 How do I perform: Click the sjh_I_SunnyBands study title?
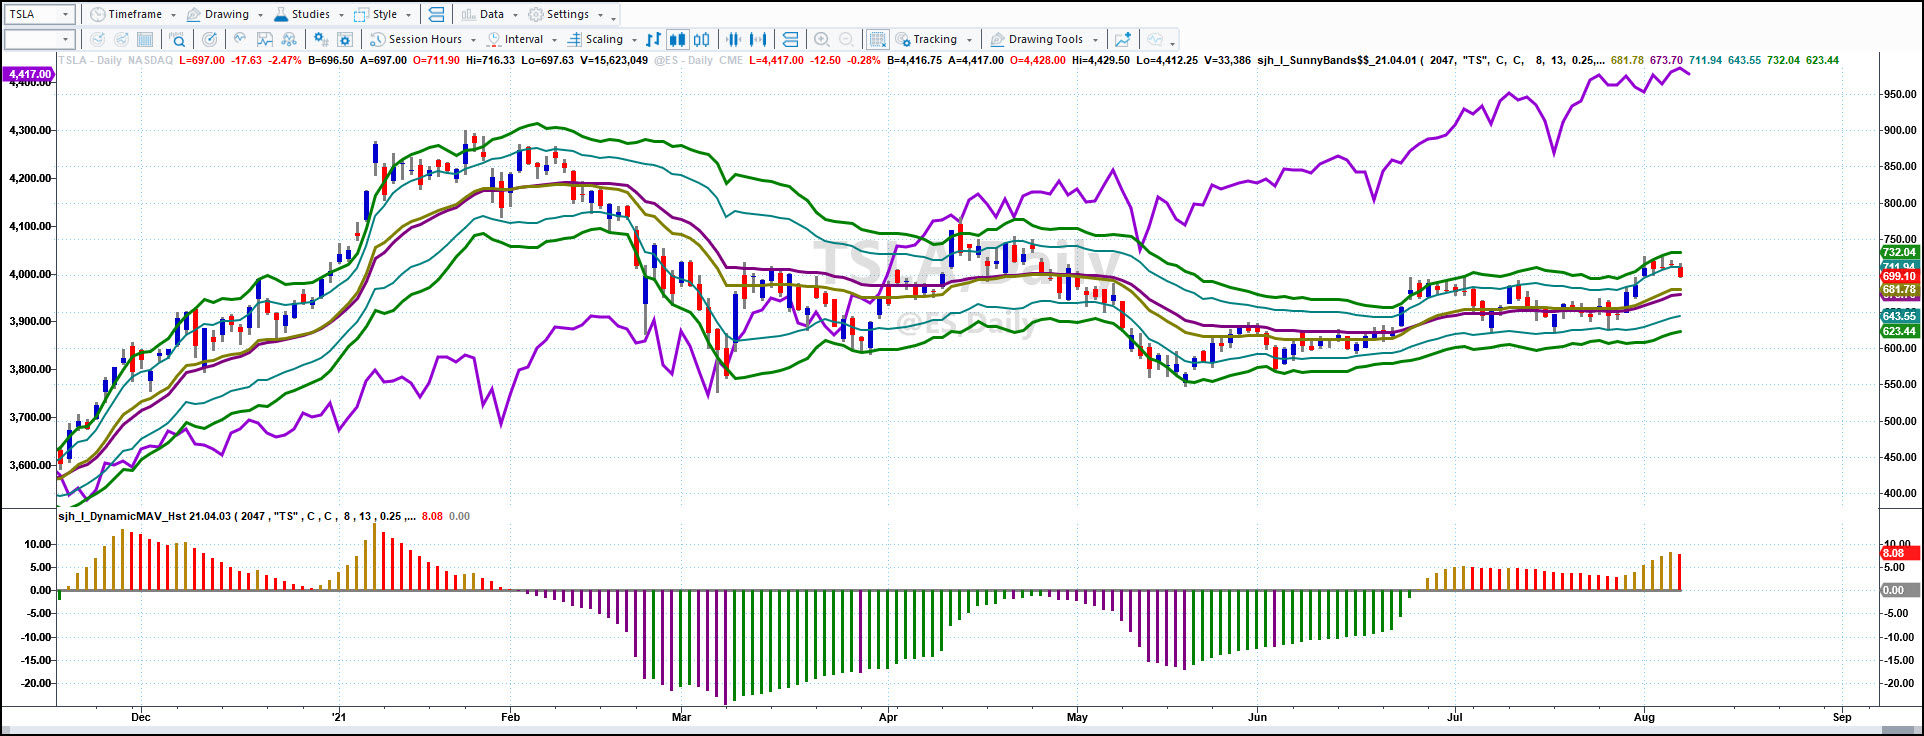(1337, 60)
